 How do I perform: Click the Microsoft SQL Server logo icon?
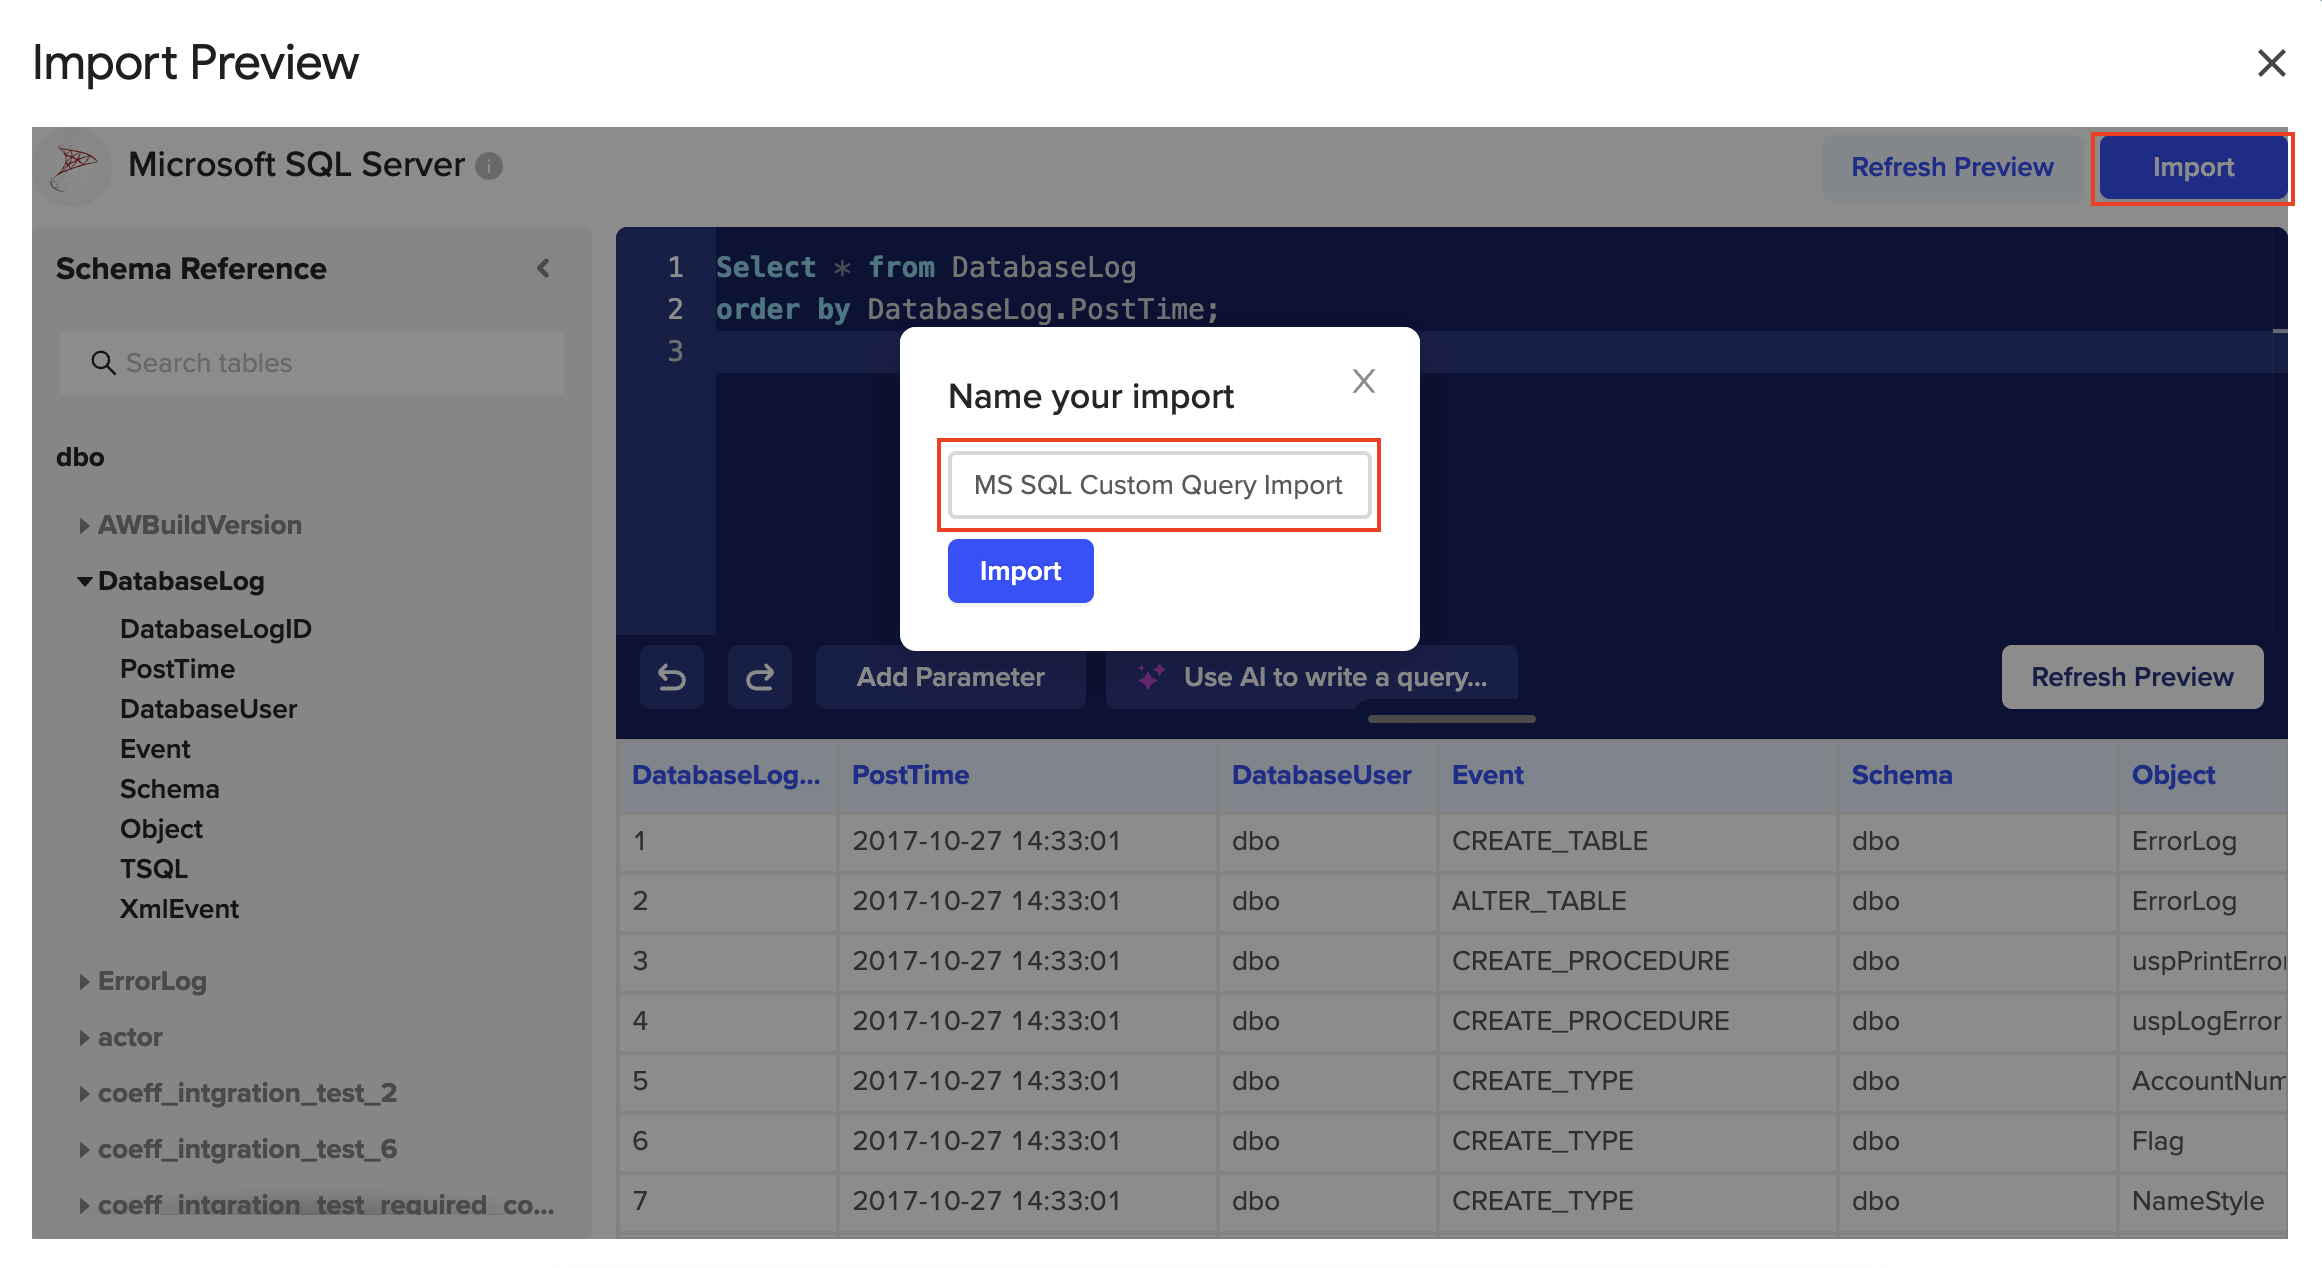[x=73, y=167]
